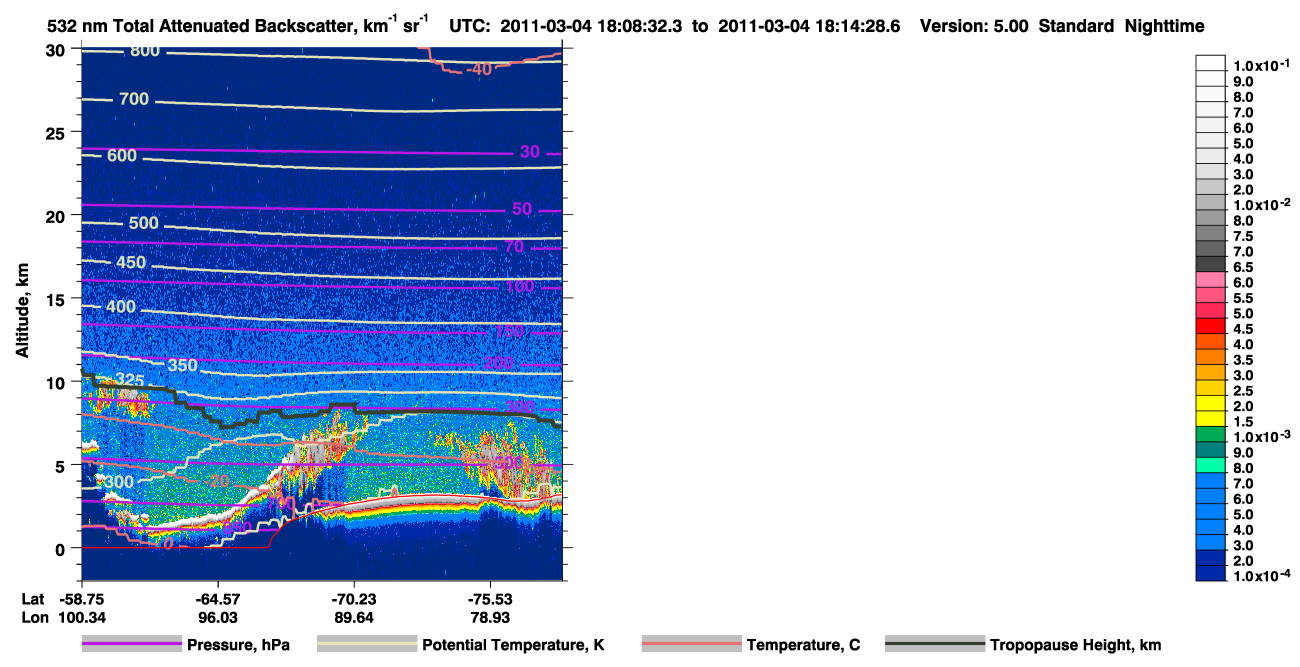Image resolution: width=1300 pixels, height=667 pixels.
Task: Click the "Temperature, C" legend text
Action: point(803,646)
